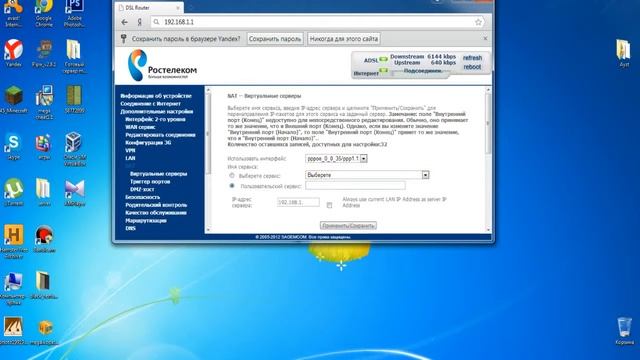Launch Skype from the desktop
The image size is (640, 360).
click(13, 146)
